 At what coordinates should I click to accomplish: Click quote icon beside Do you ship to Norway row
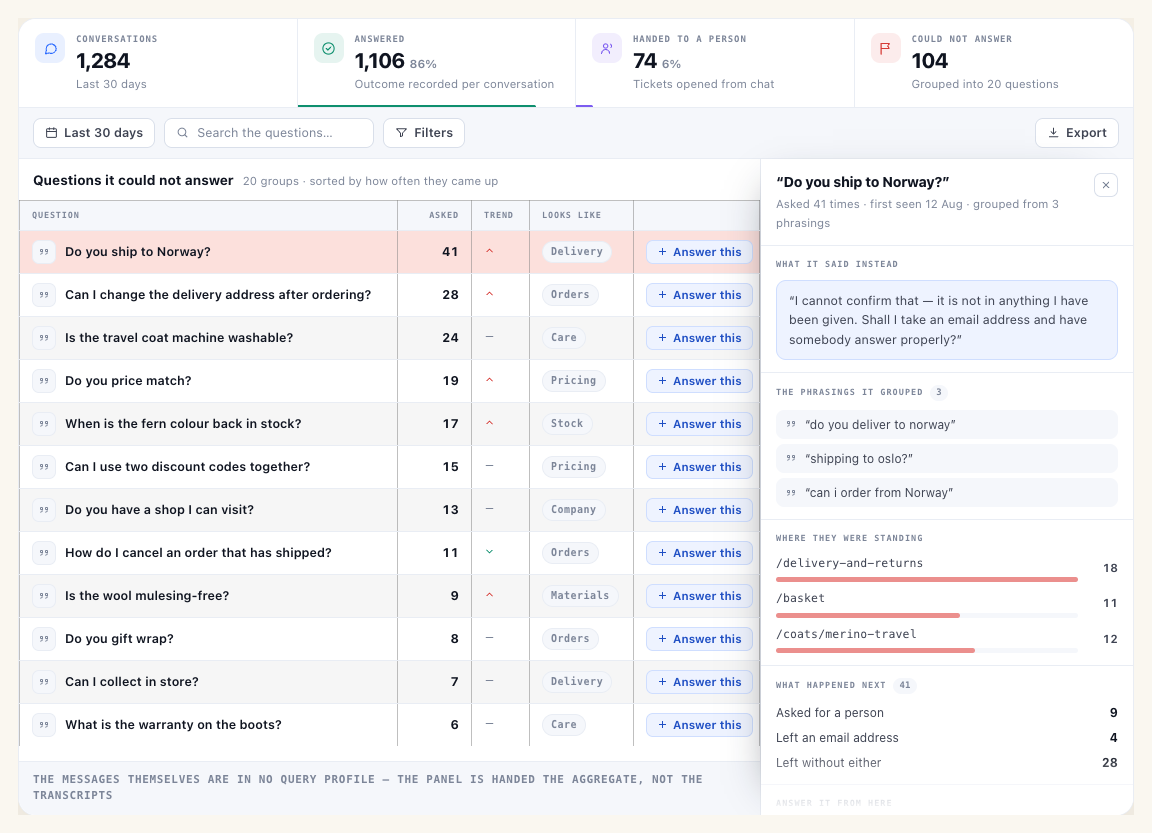tap(44, 252)
